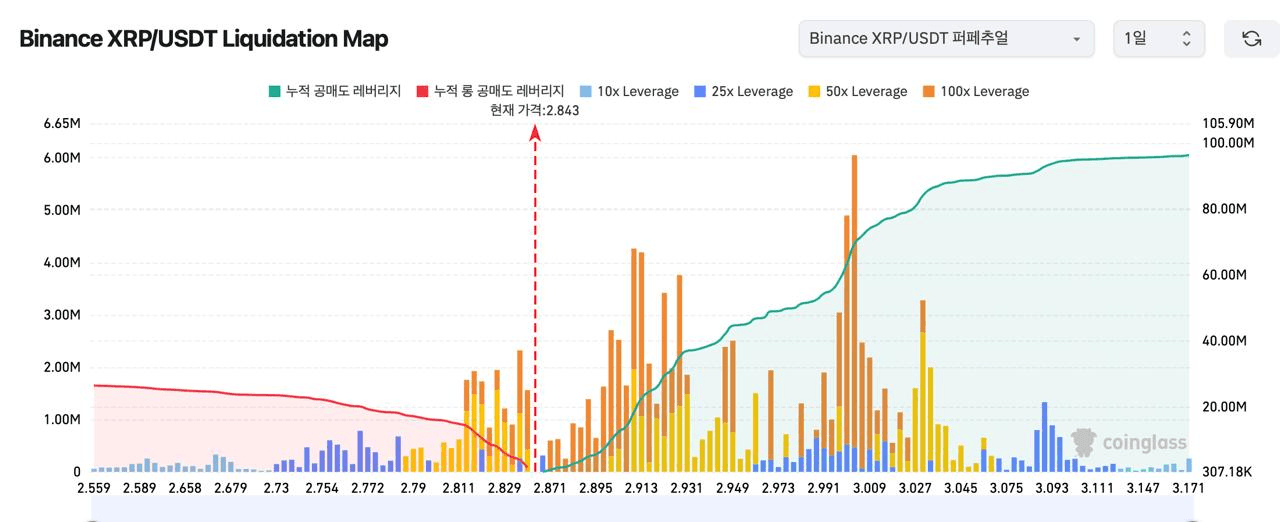This screenshot has width=1280, height=522.
Task: Open the Binance XRP/USDT 퍼페추얼 dropdown
Action: tap(945, 39)
